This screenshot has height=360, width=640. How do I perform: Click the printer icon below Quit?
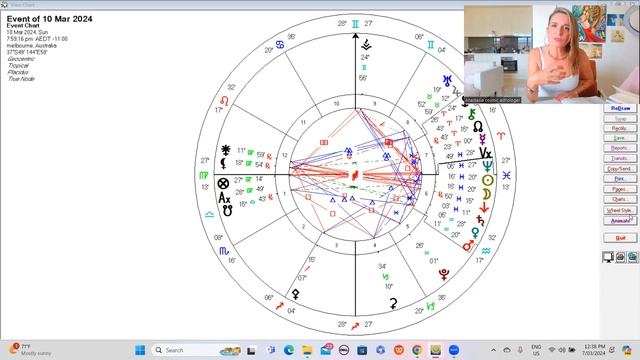point(620,257)
